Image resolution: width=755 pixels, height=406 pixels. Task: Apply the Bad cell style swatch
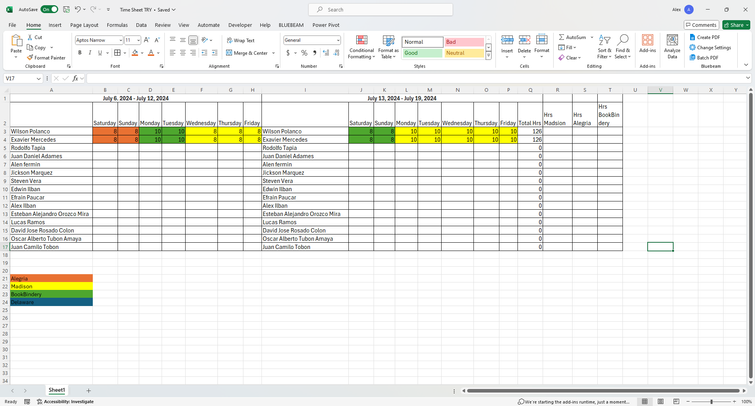464,42
